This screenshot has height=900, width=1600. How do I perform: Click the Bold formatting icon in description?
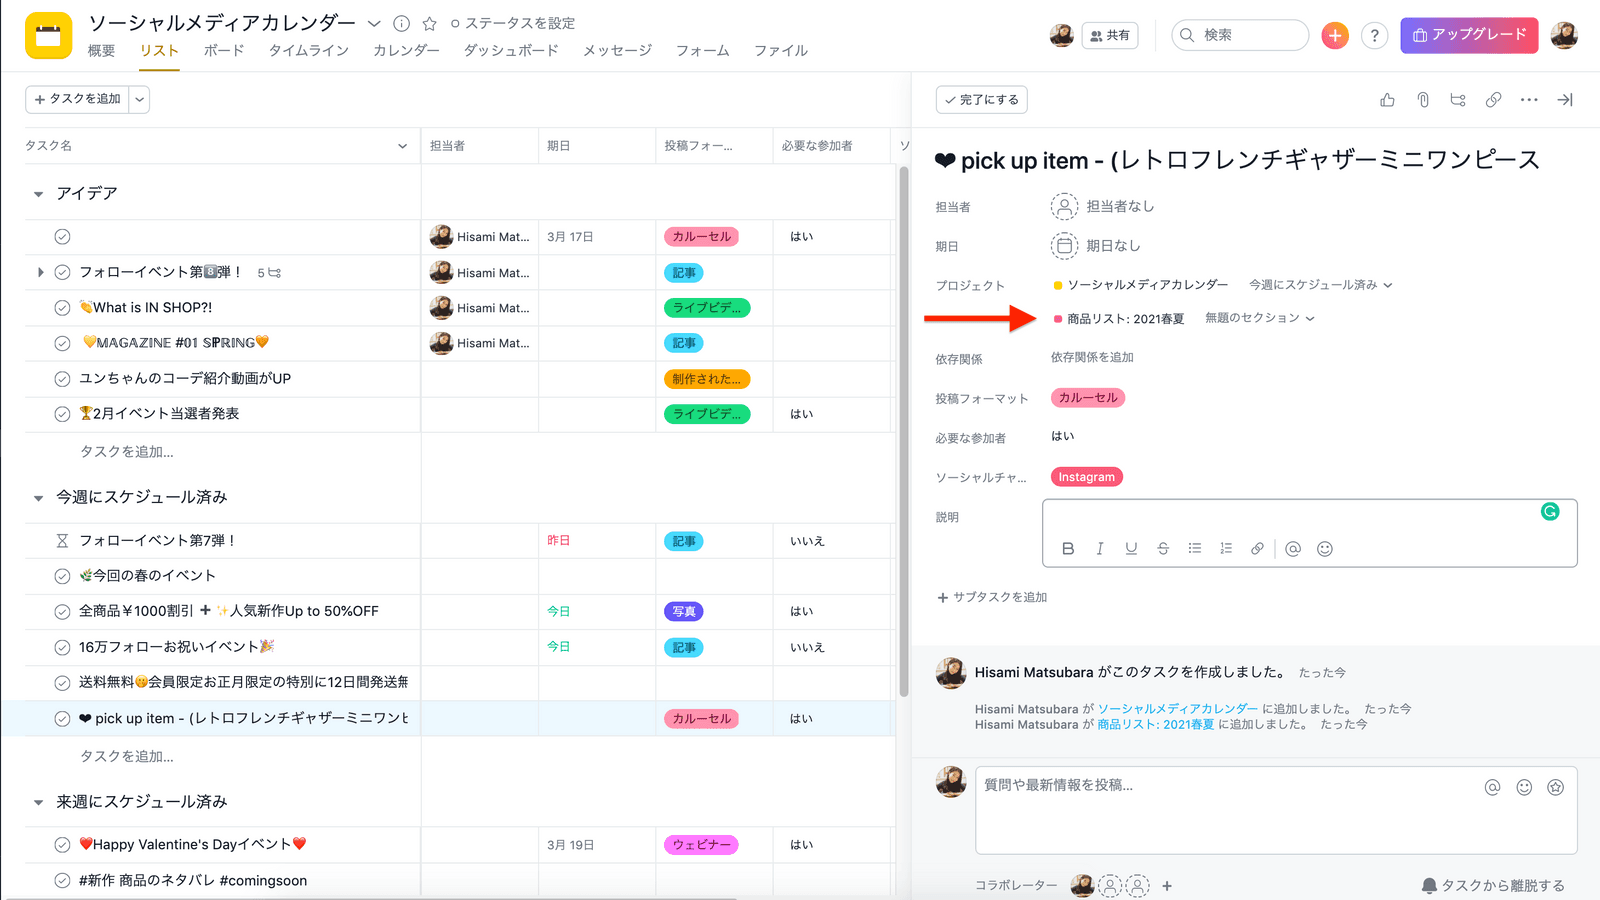click(1068, 549)
